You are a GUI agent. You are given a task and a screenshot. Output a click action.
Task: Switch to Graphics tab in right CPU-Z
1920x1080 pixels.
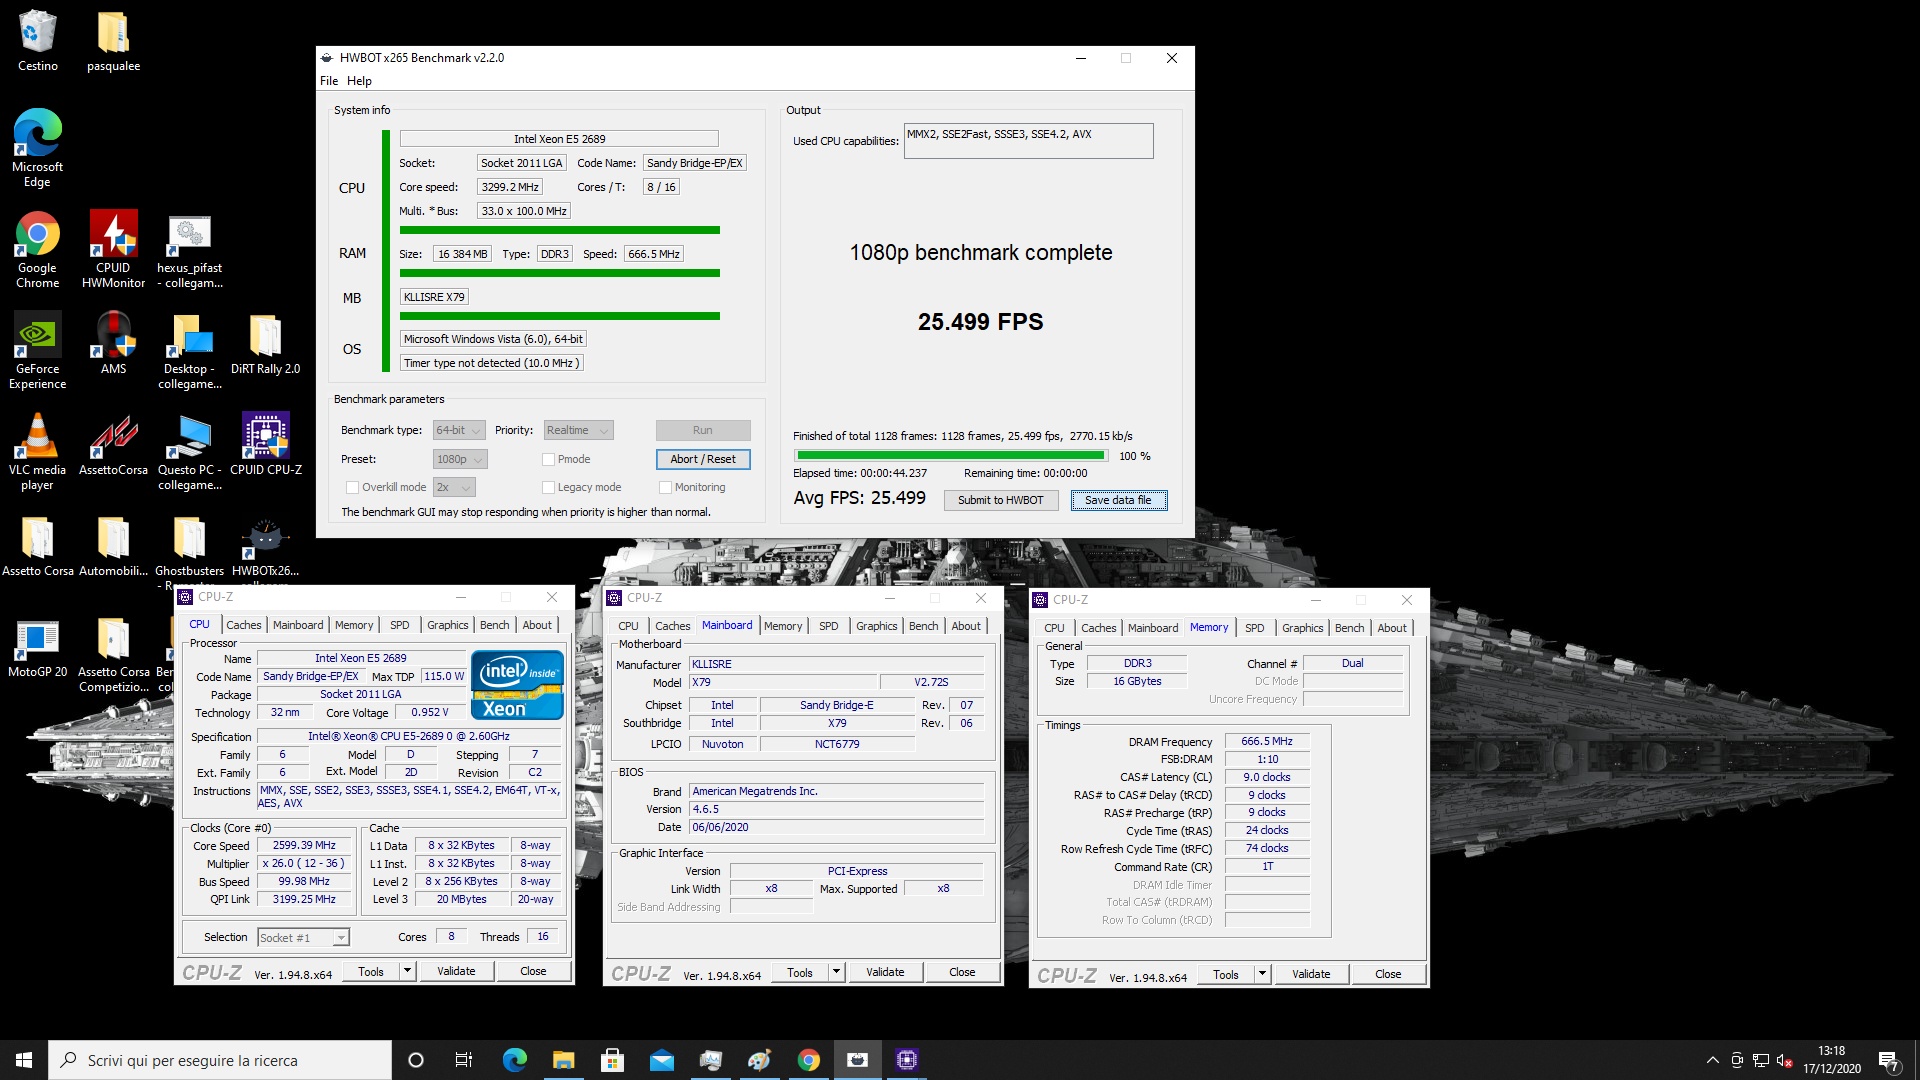pyautogui.click(x=1302, y=628)
